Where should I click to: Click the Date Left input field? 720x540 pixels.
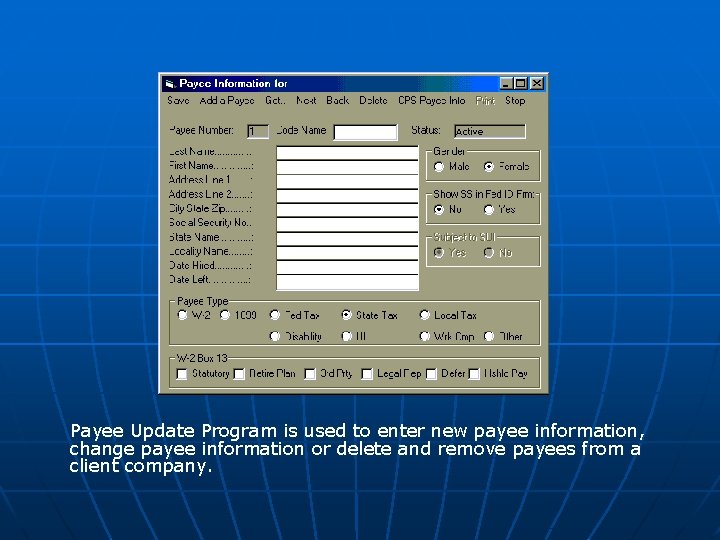[x=347, y=282]
